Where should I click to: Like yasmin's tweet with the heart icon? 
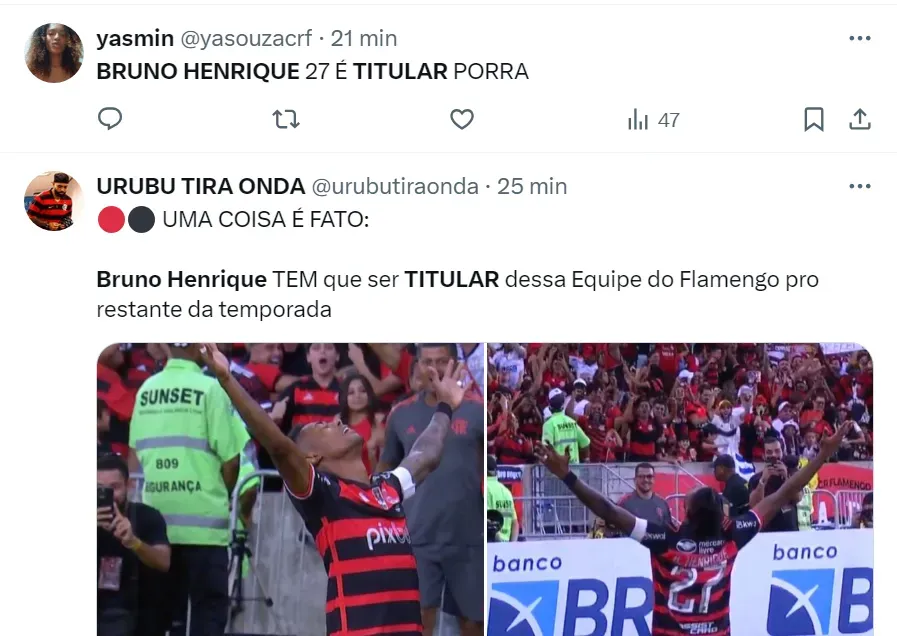pyautogui.click(x=462, y=120)
